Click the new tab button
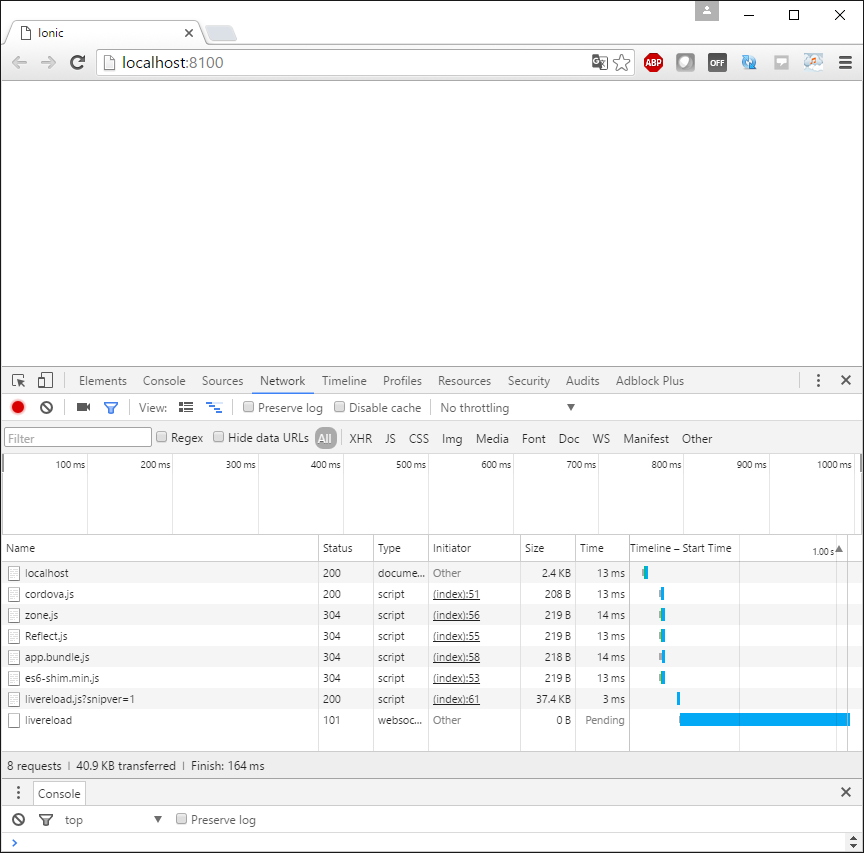 click(x=221, y=34)
